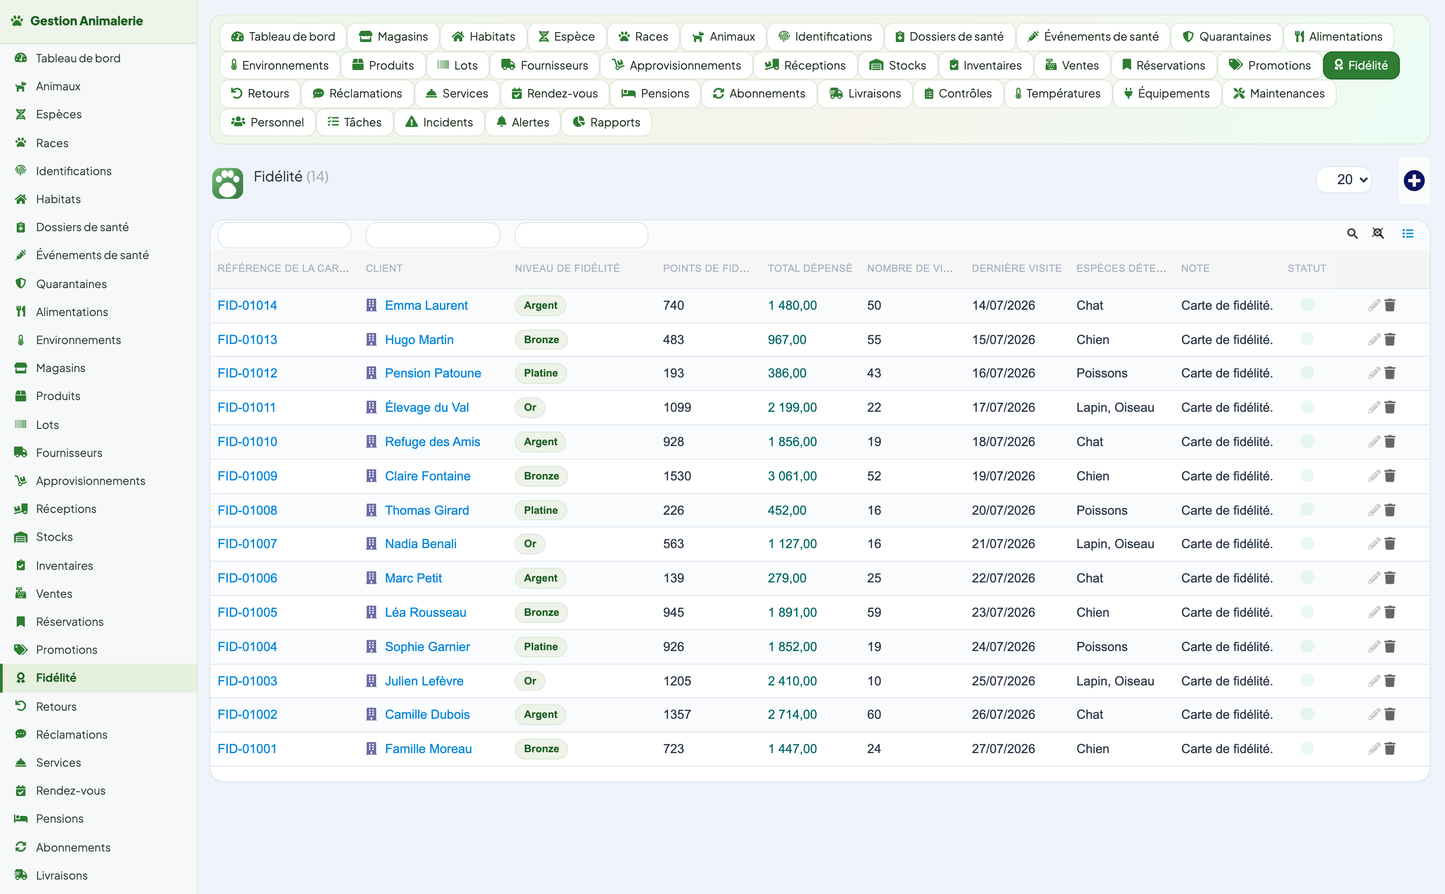Open the FID-01010 reference link
This screenshot has width=1445, height=894.
pos(247,442)
